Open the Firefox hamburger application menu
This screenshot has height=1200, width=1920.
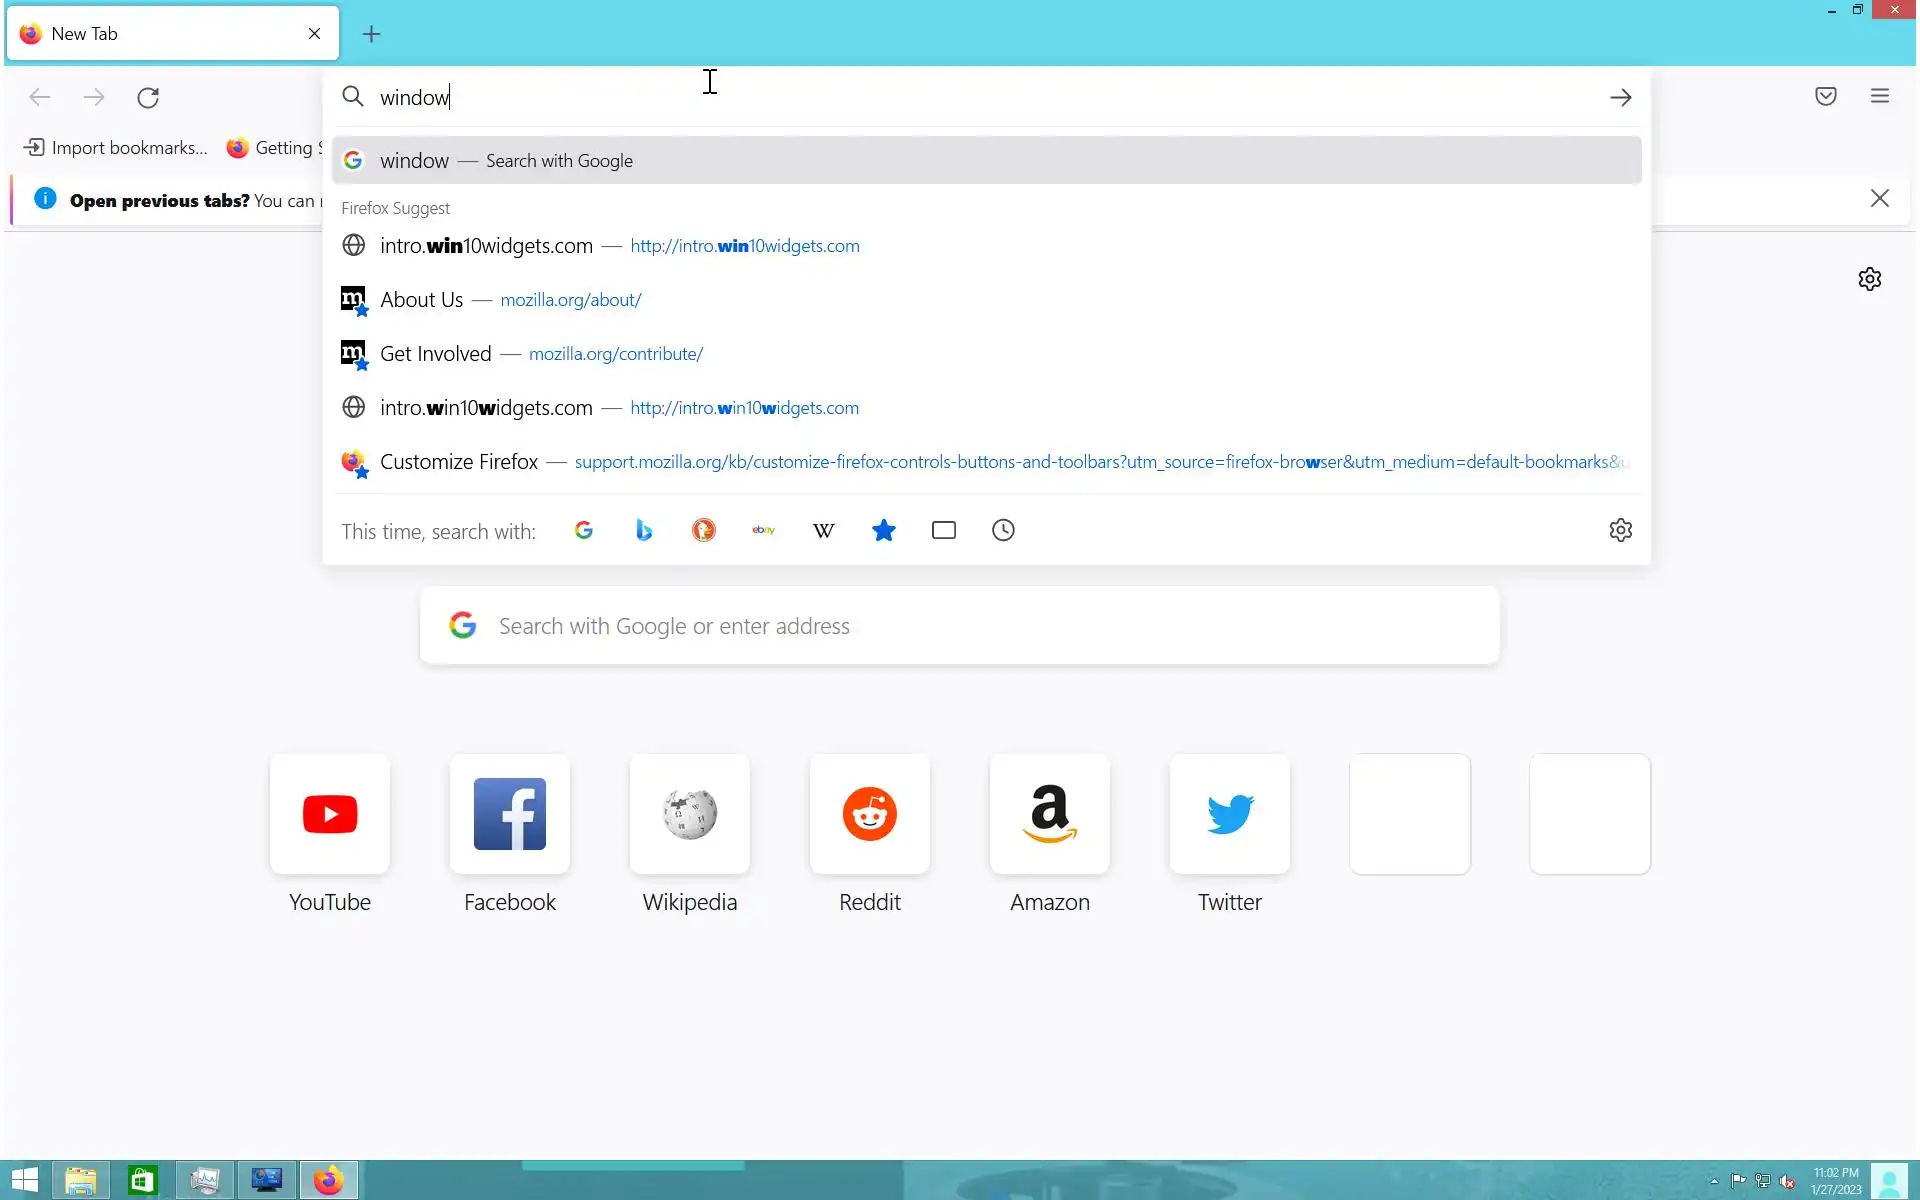1880,96
